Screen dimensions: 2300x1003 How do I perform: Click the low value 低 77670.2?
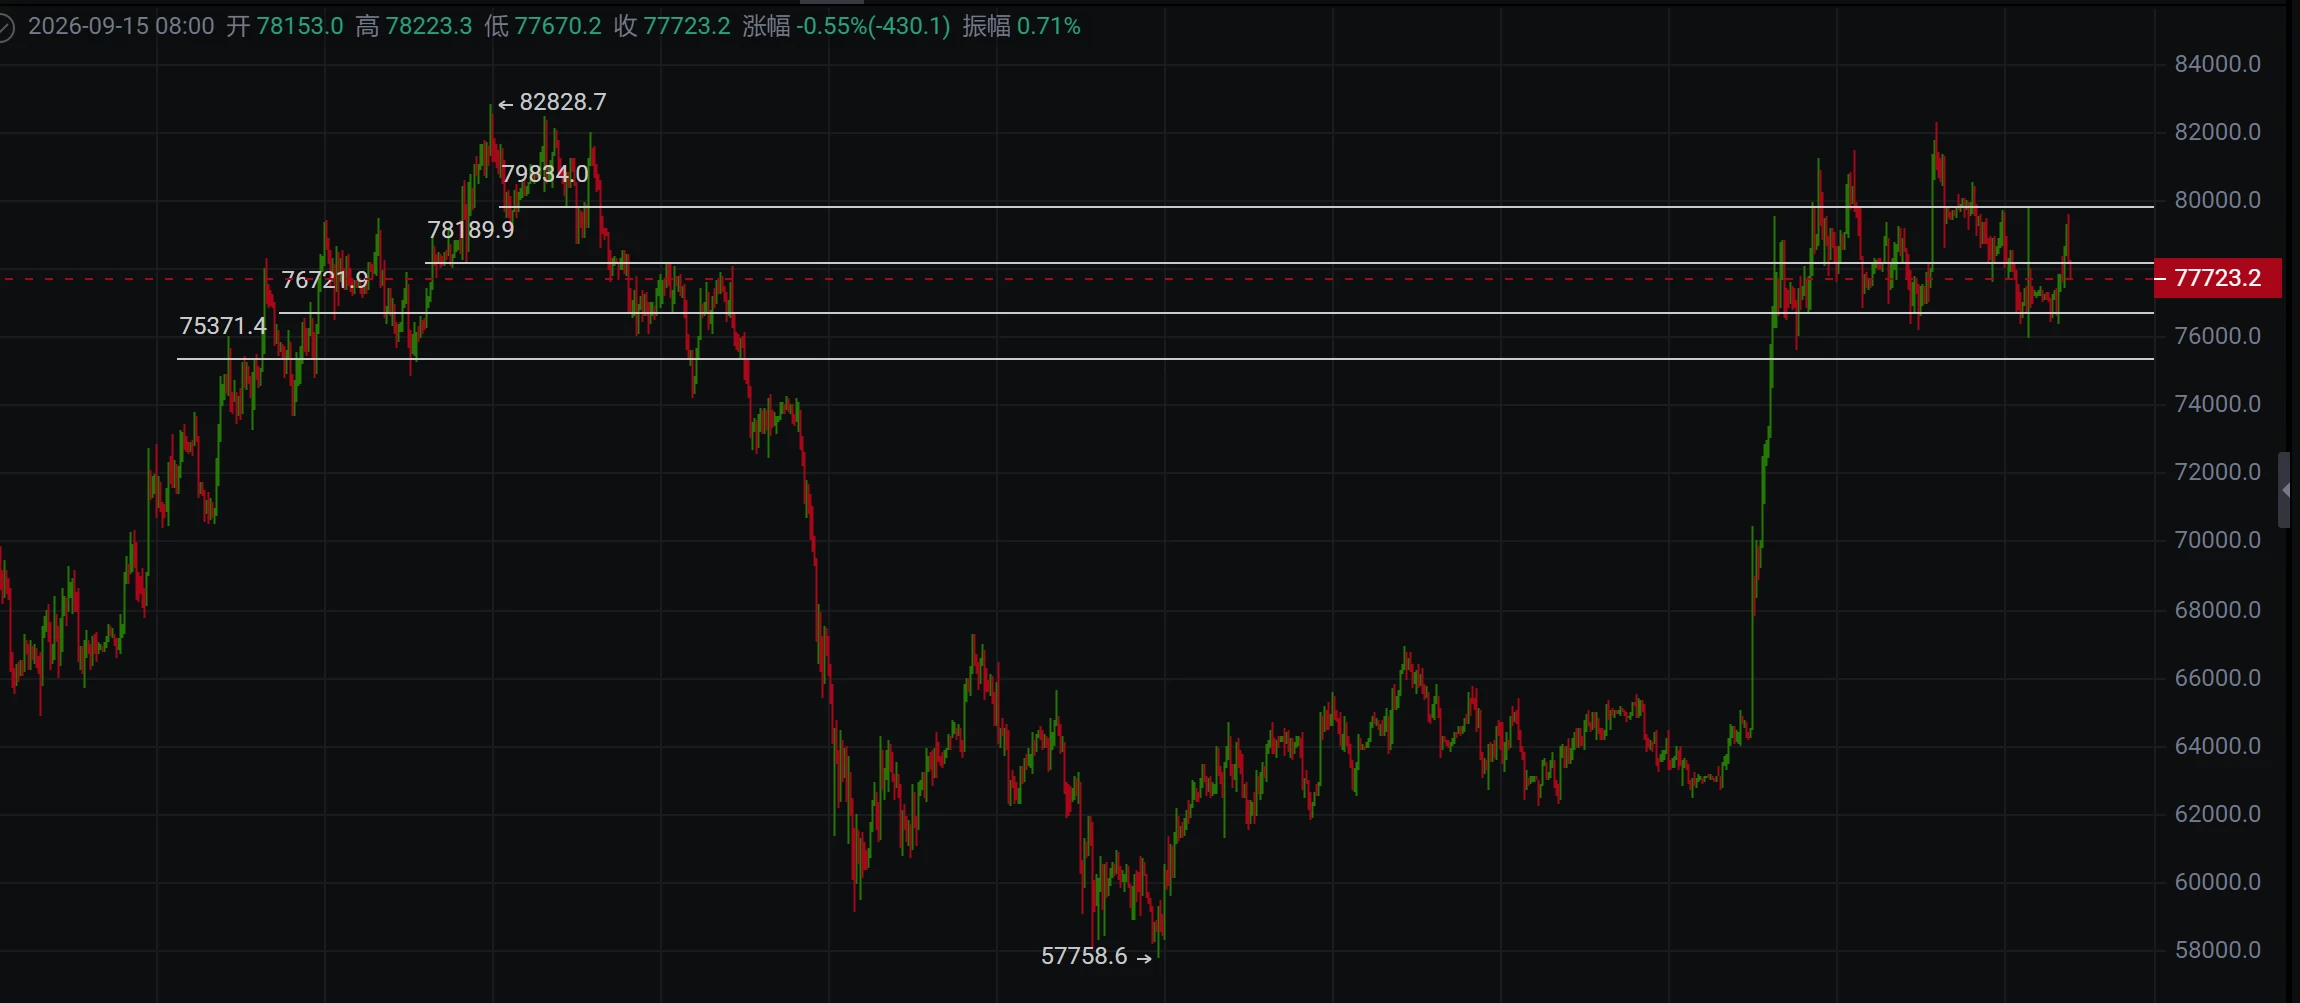[543, 26]
